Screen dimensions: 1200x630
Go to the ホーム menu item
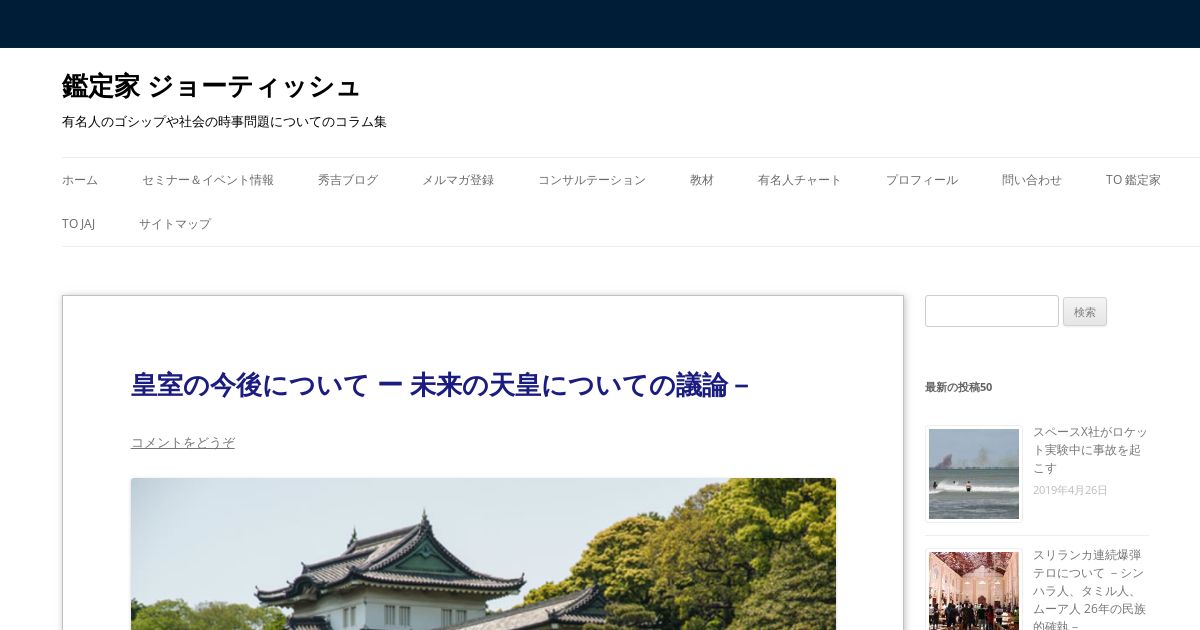80,180
